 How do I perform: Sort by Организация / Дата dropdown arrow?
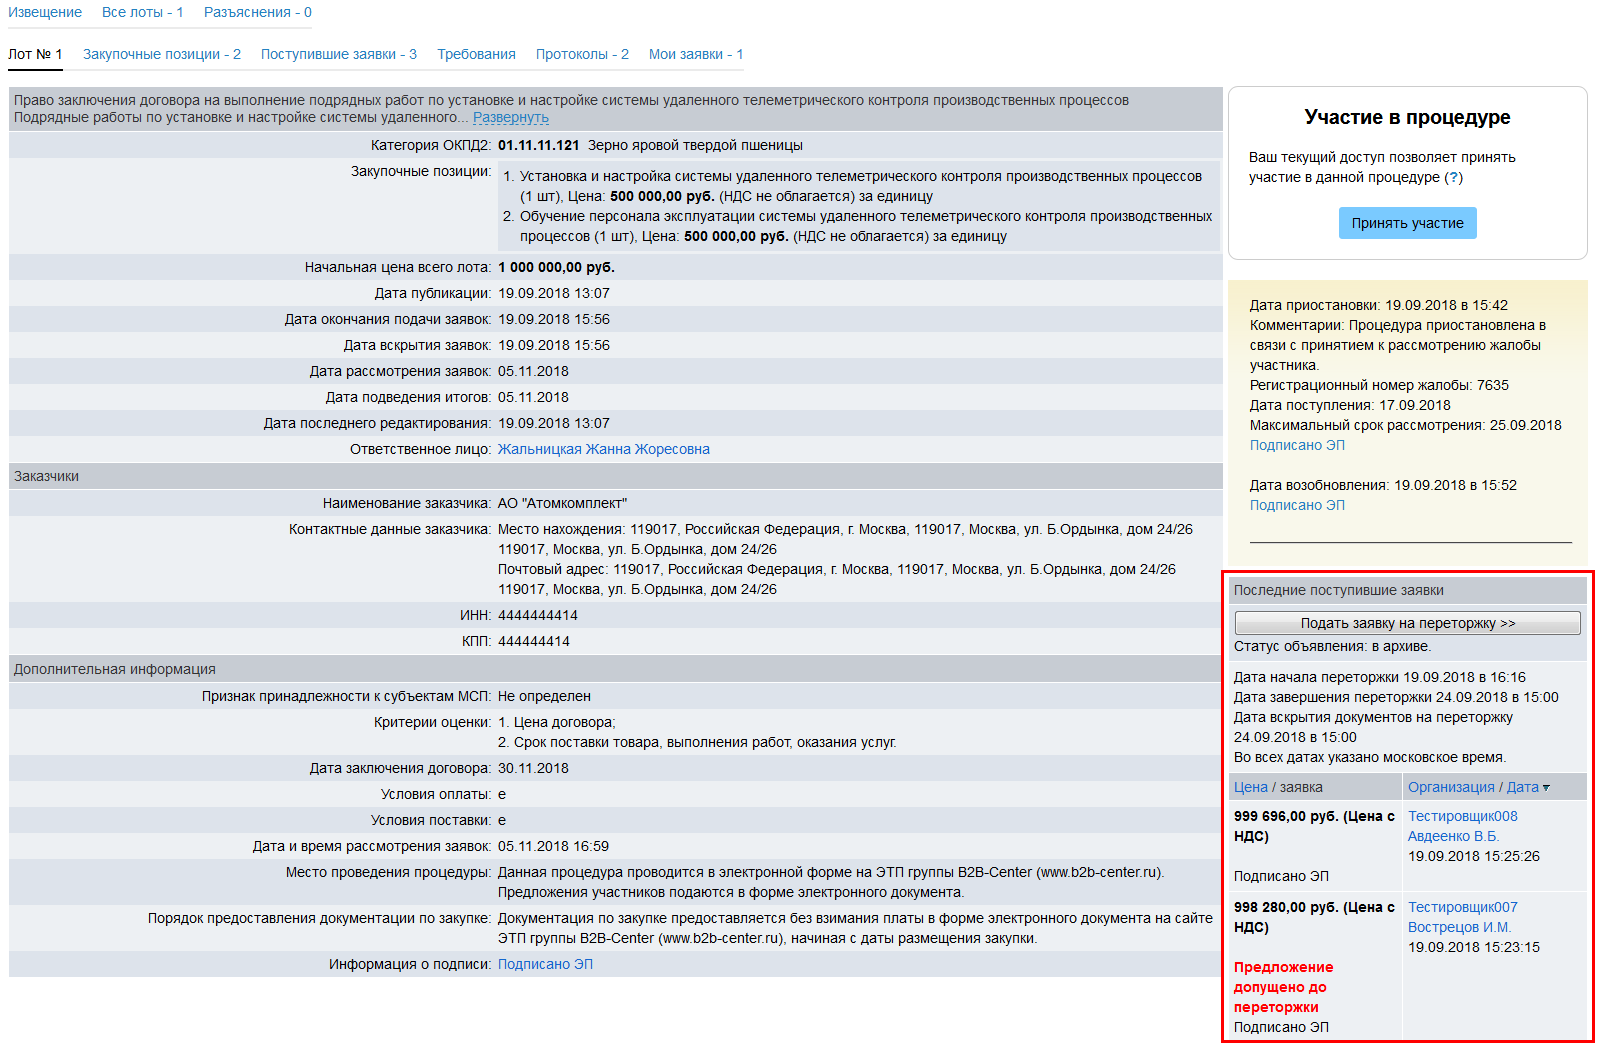[1546, 788]
